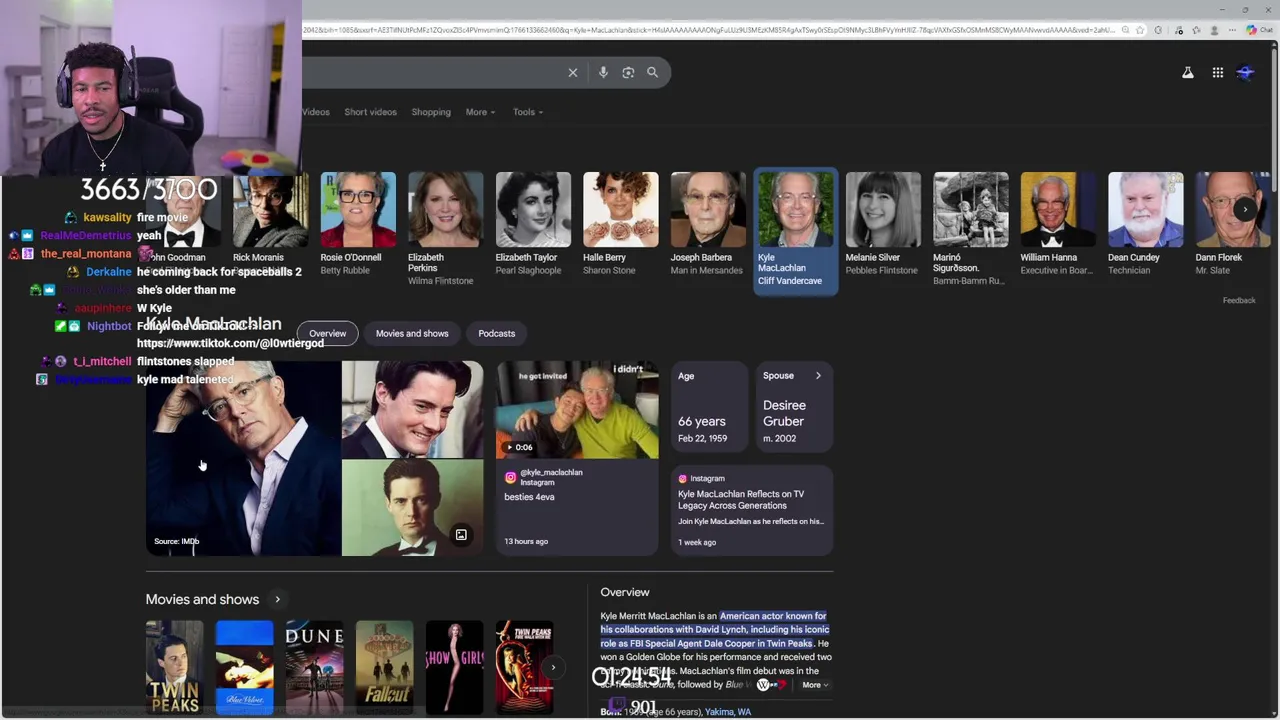1280x720 pixels.
Task: Open the Yakima, WA link
Action: click(728, 712)
